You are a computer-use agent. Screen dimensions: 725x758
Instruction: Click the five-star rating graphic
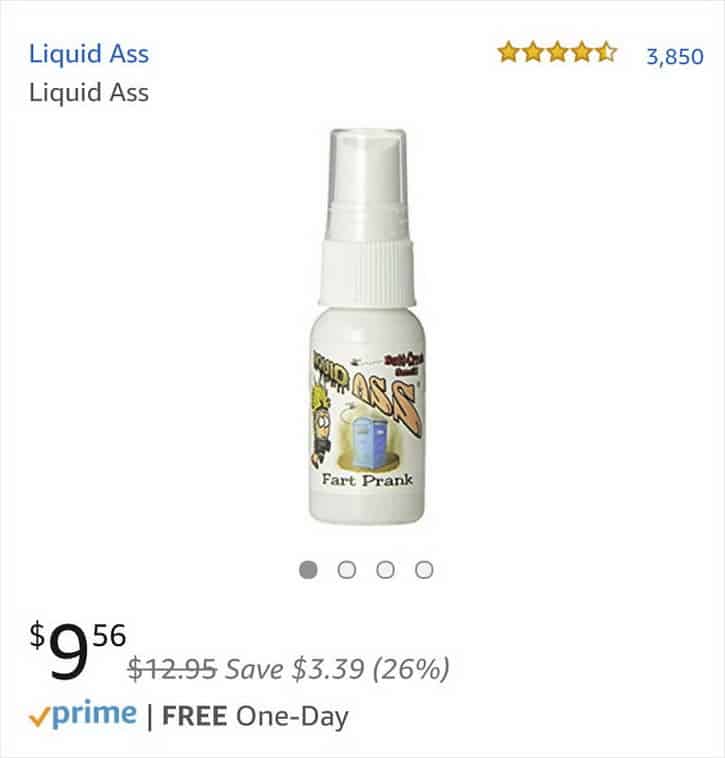click(557, 52)
